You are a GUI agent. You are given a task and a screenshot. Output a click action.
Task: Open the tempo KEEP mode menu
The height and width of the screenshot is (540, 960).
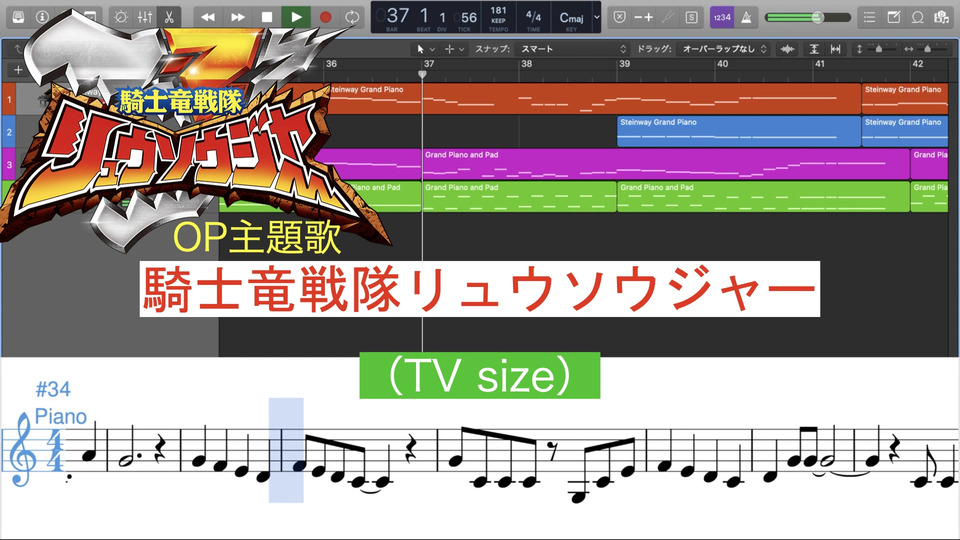[498, 20]
